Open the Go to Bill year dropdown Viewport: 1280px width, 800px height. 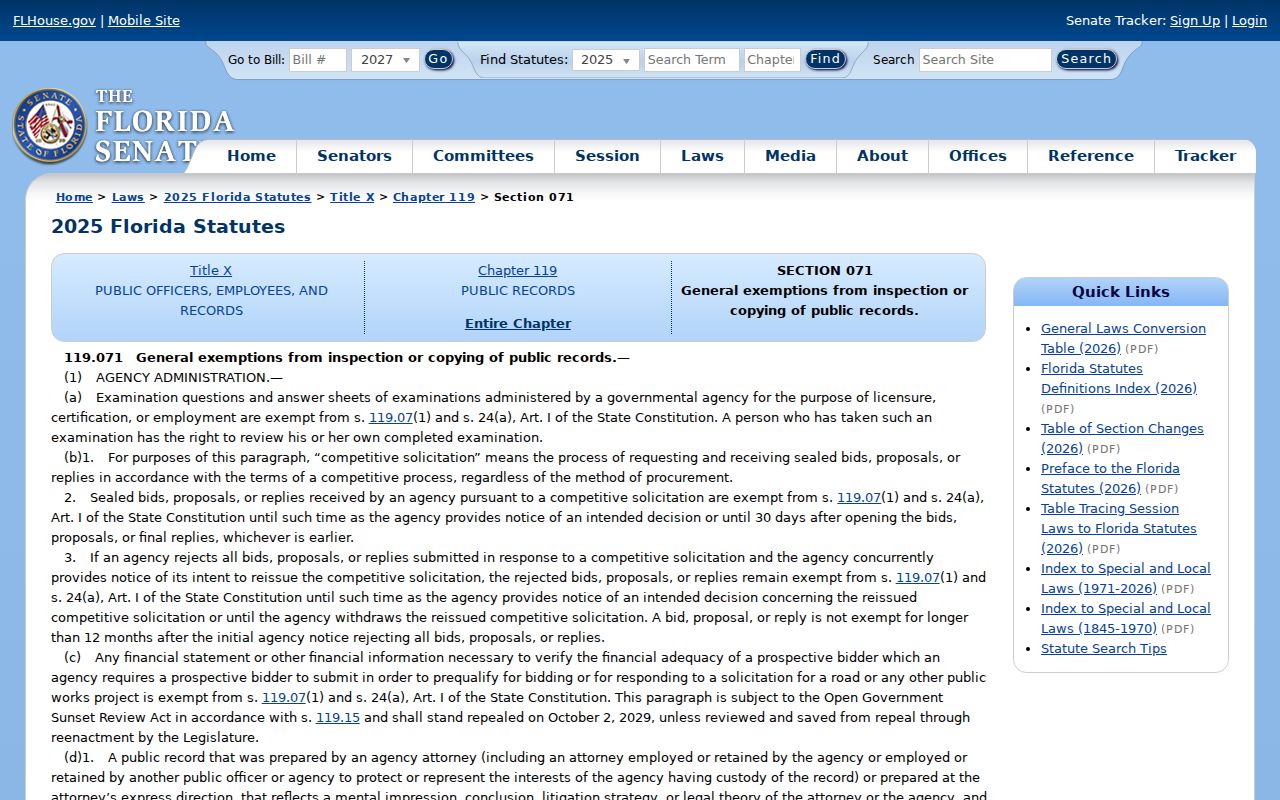[385, 60]
